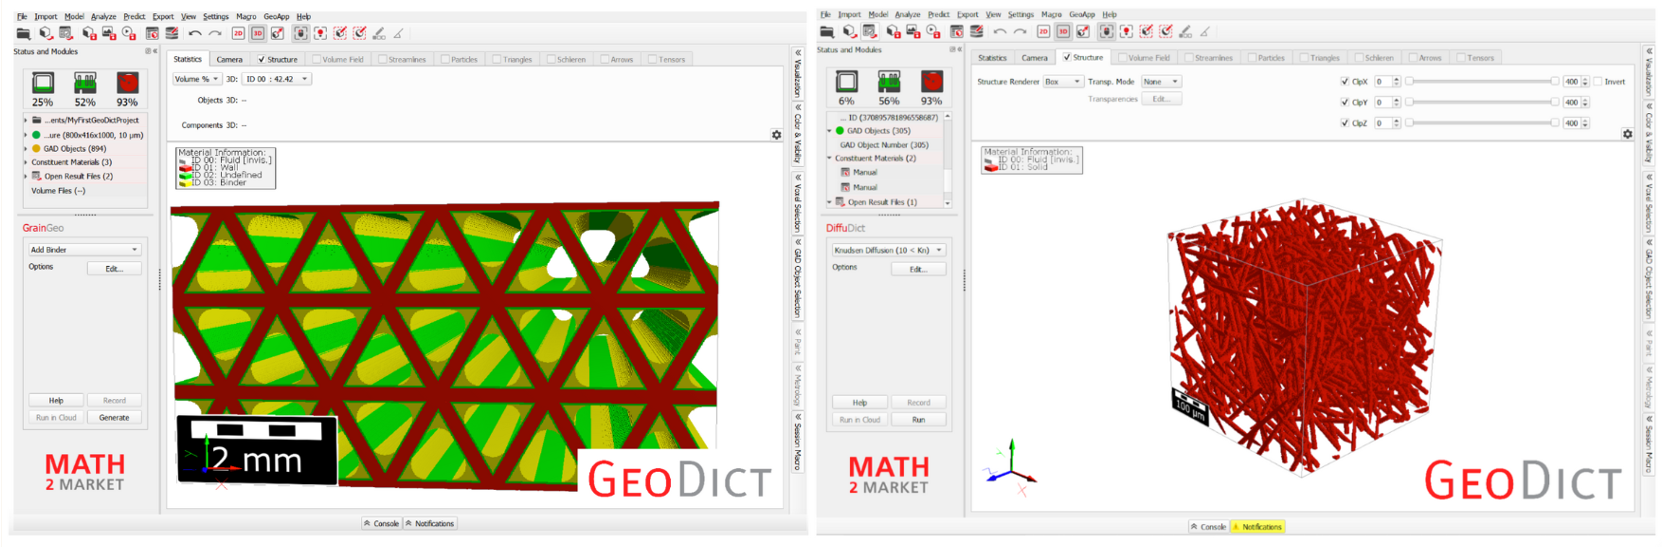Open Import menu in left window
The image size is (1662, 548).
click(x=46, y=16)
